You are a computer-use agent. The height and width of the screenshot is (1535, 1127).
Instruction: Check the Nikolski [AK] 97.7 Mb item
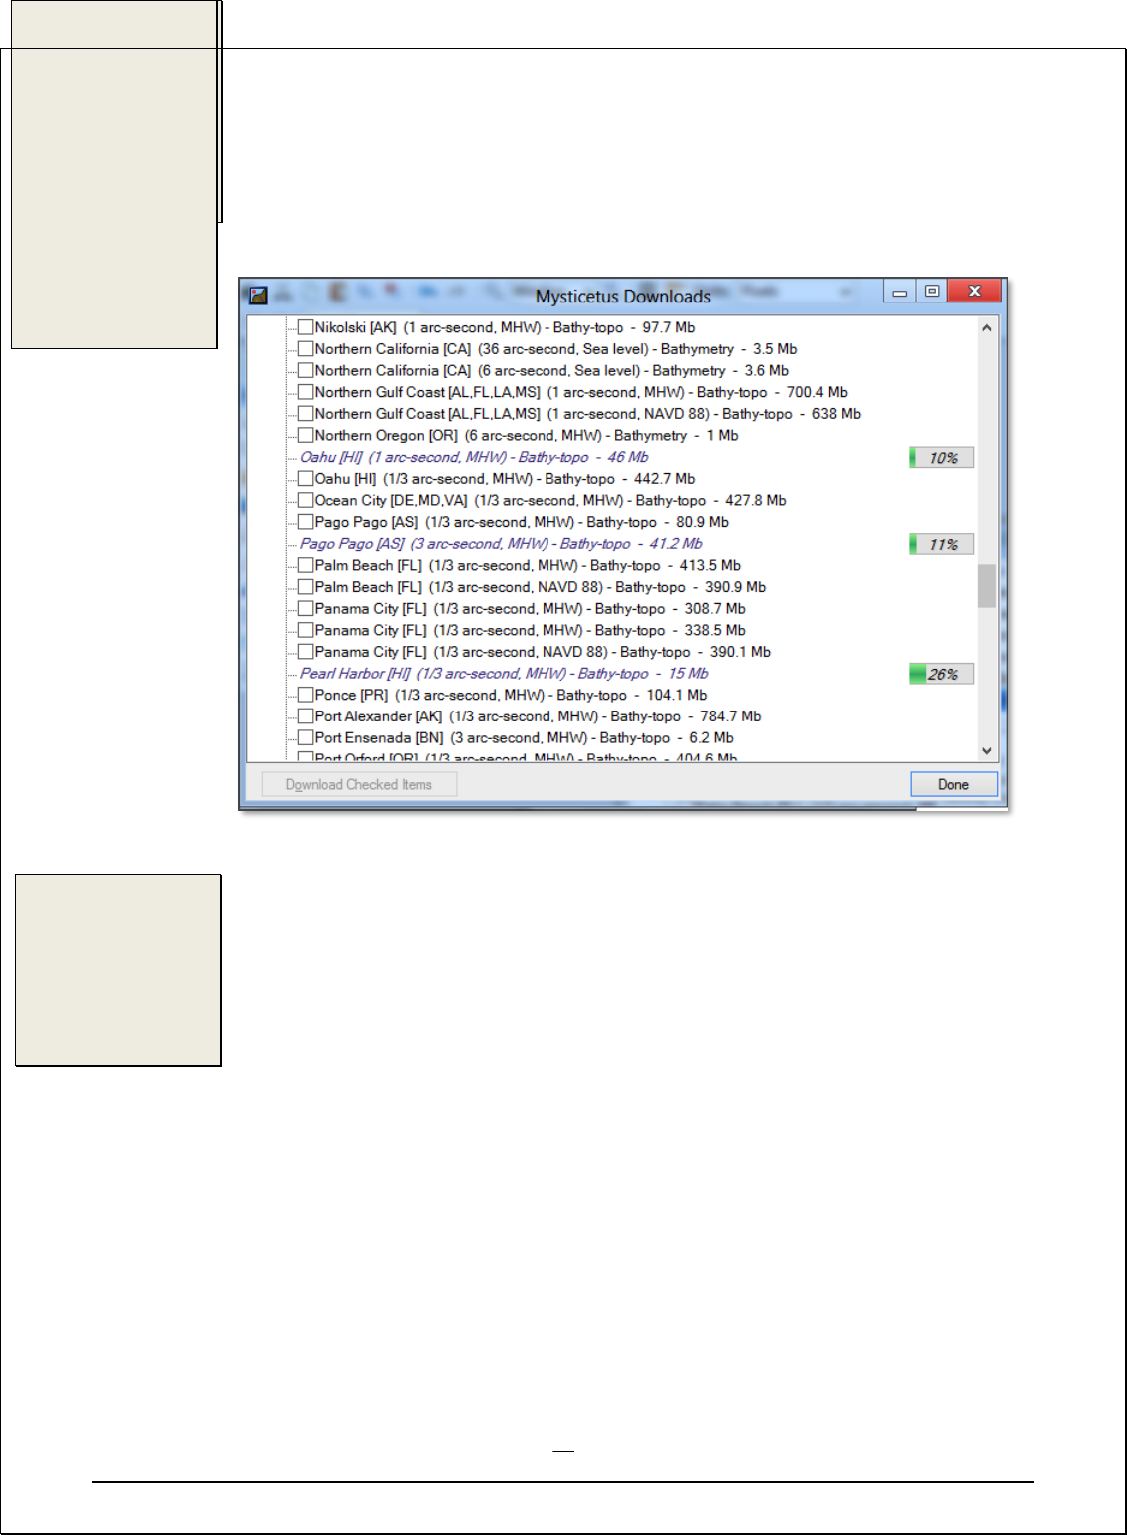[x=306, y=327]
